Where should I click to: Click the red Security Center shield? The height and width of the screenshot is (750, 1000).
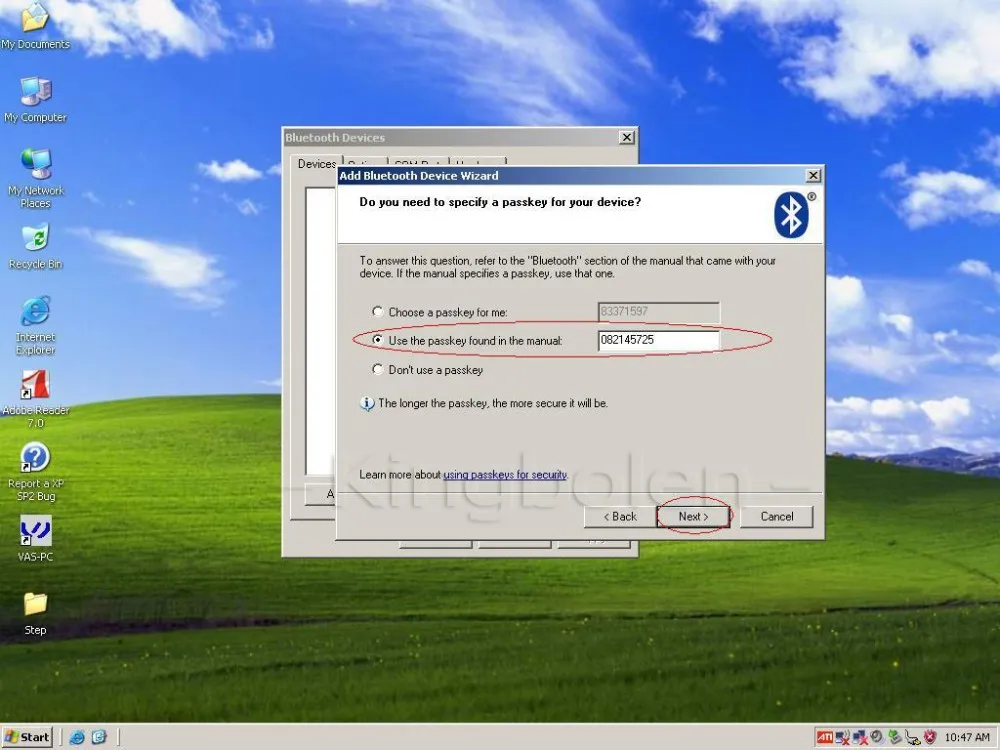[x=930, y=737]
